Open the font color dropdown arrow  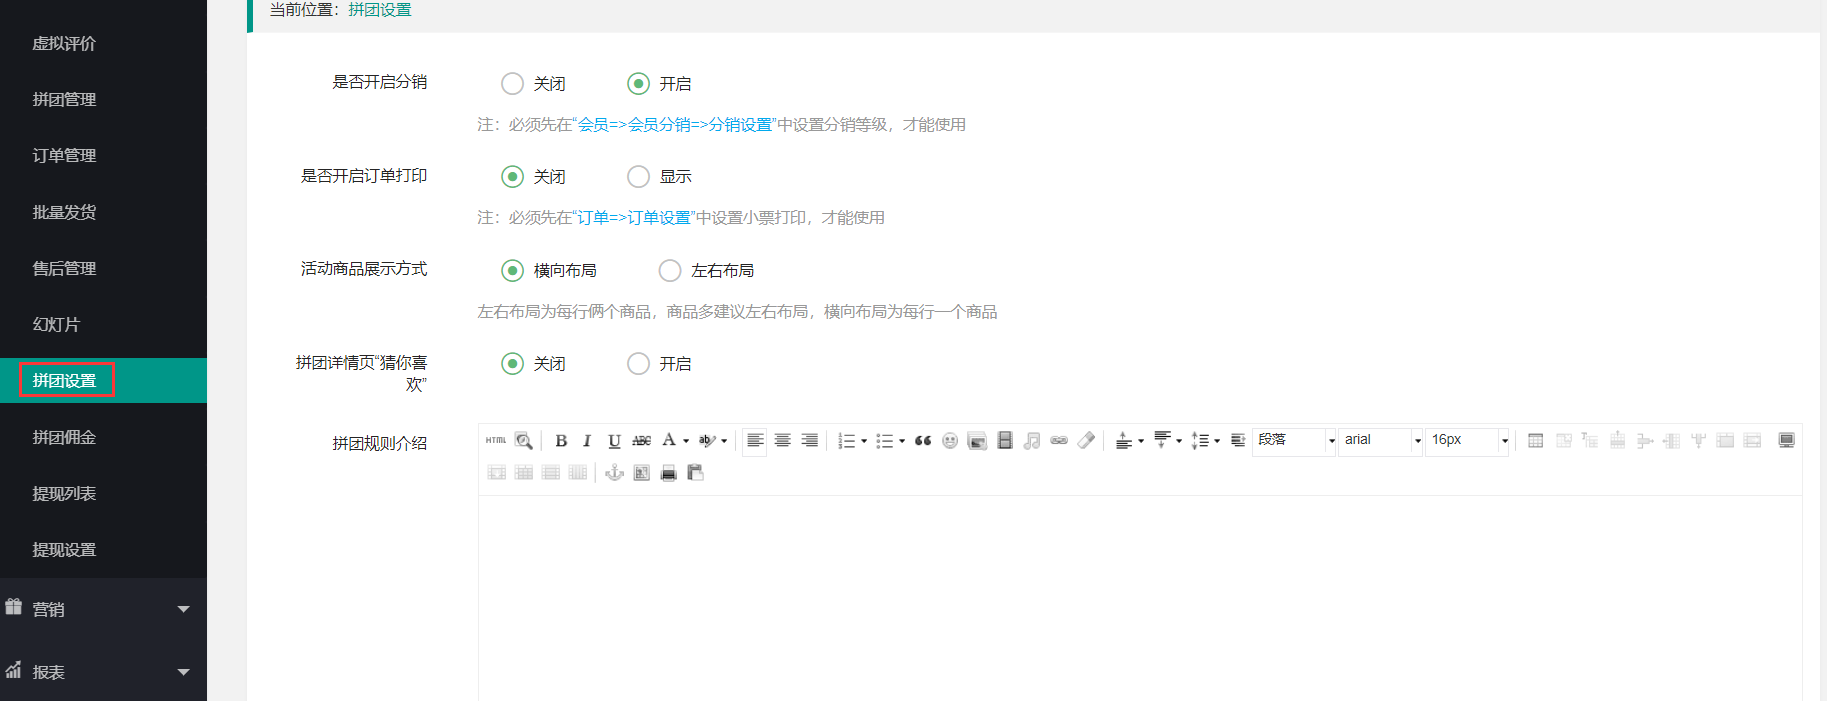686,441
